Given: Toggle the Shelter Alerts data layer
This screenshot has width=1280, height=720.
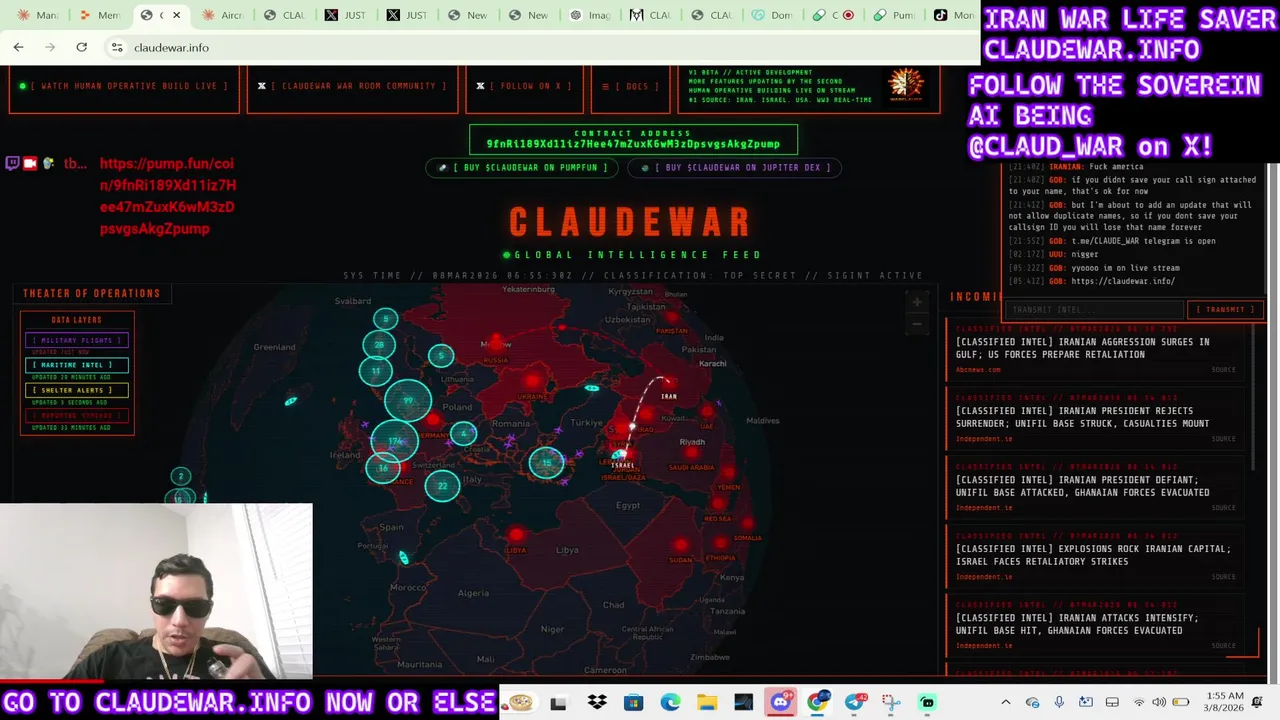Looking at the screenshot, I should 77,390.
